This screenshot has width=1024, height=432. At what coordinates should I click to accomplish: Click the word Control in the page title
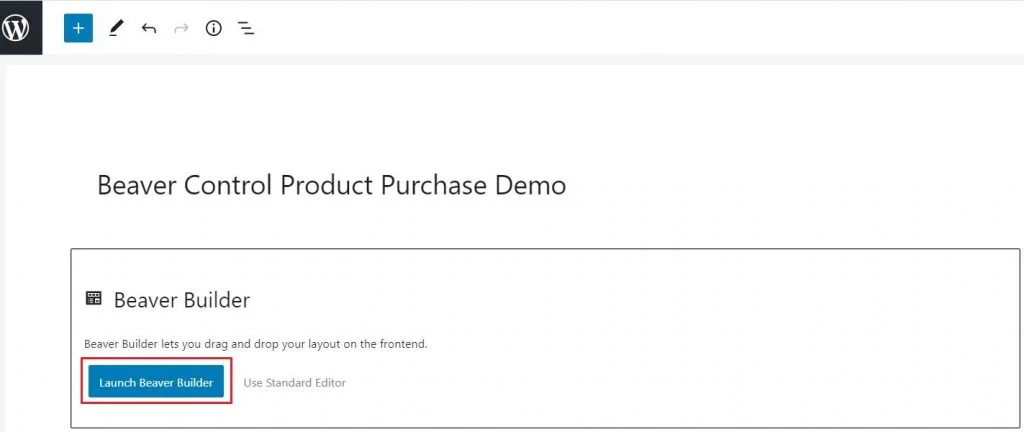228,185
